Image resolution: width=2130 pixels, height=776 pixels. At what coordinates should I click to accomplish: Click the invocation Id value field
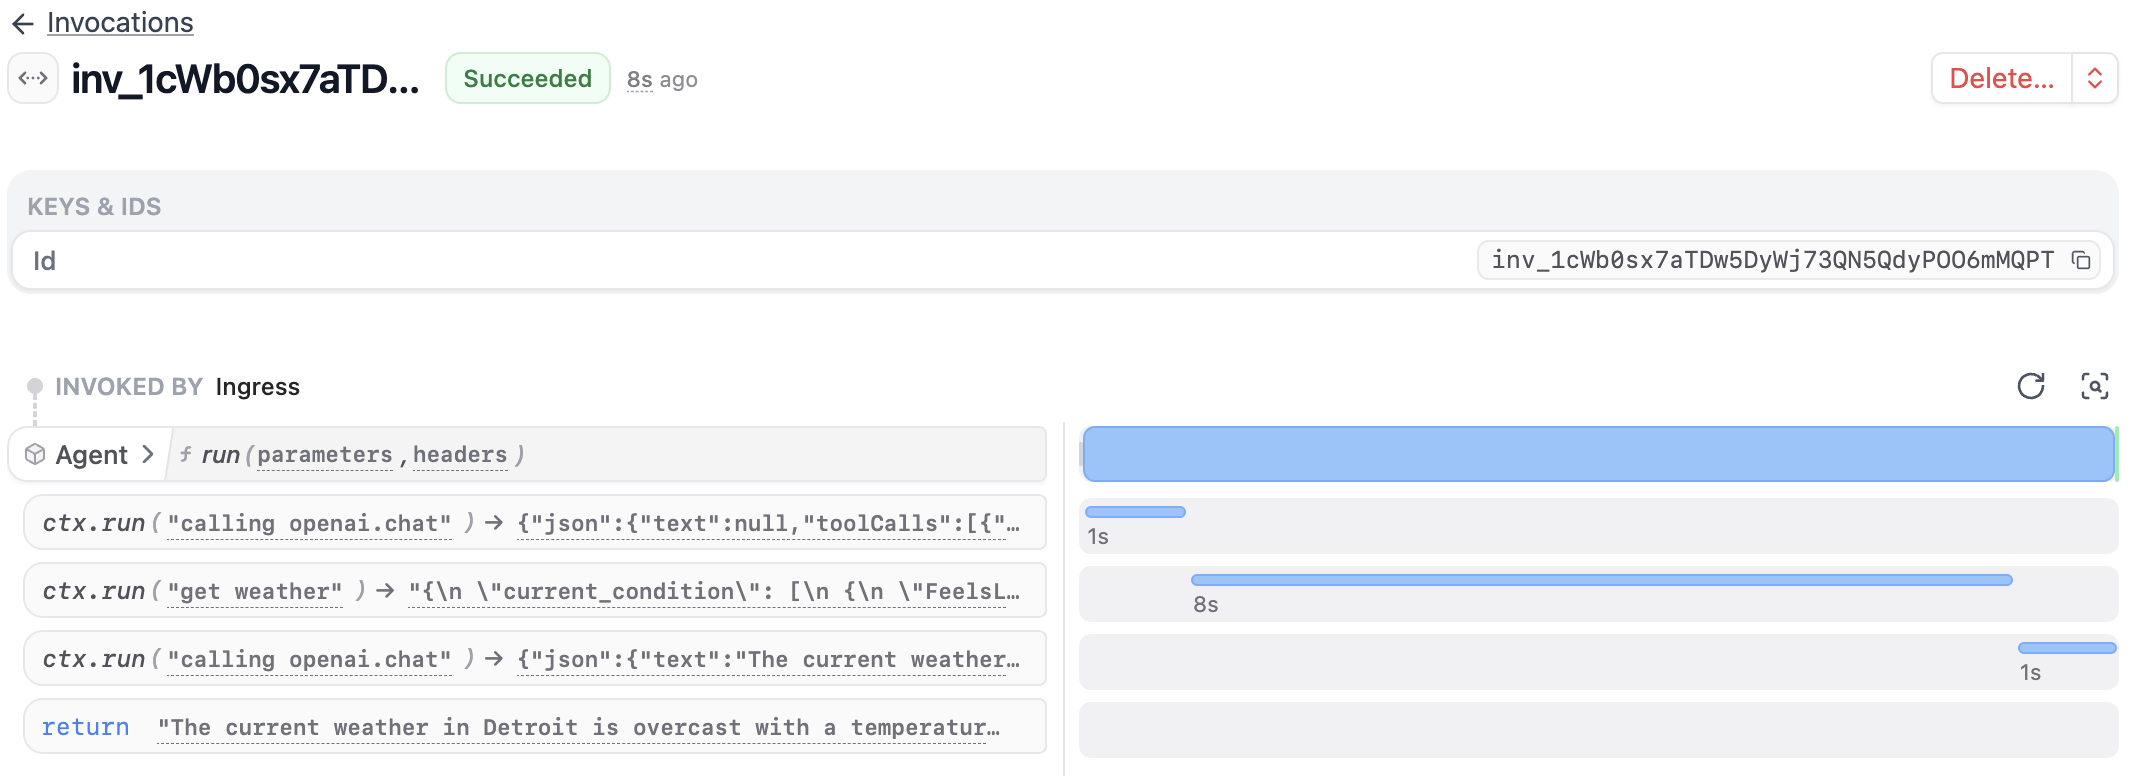click(x=1771, y=261)
